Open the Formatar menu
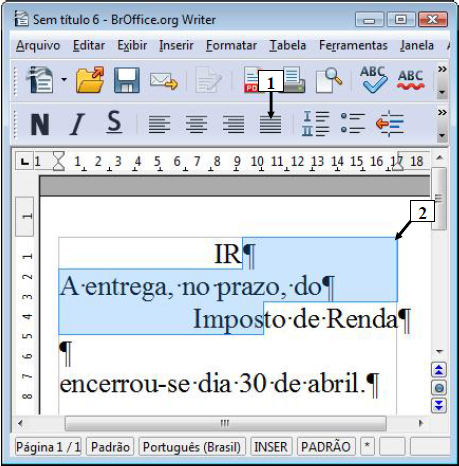Screen dimensions: 459x466 tap(231, 45)
